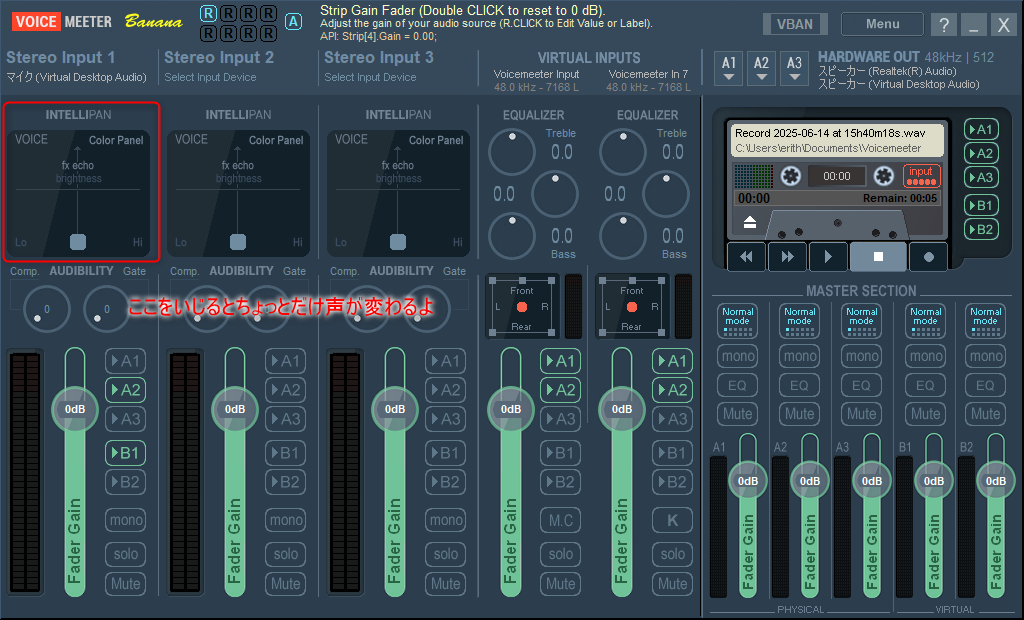The height and width of the screenshot is (620, 1024).
Task: Disable B1 routing on Stereo Input 1
Action: point(125,453)
